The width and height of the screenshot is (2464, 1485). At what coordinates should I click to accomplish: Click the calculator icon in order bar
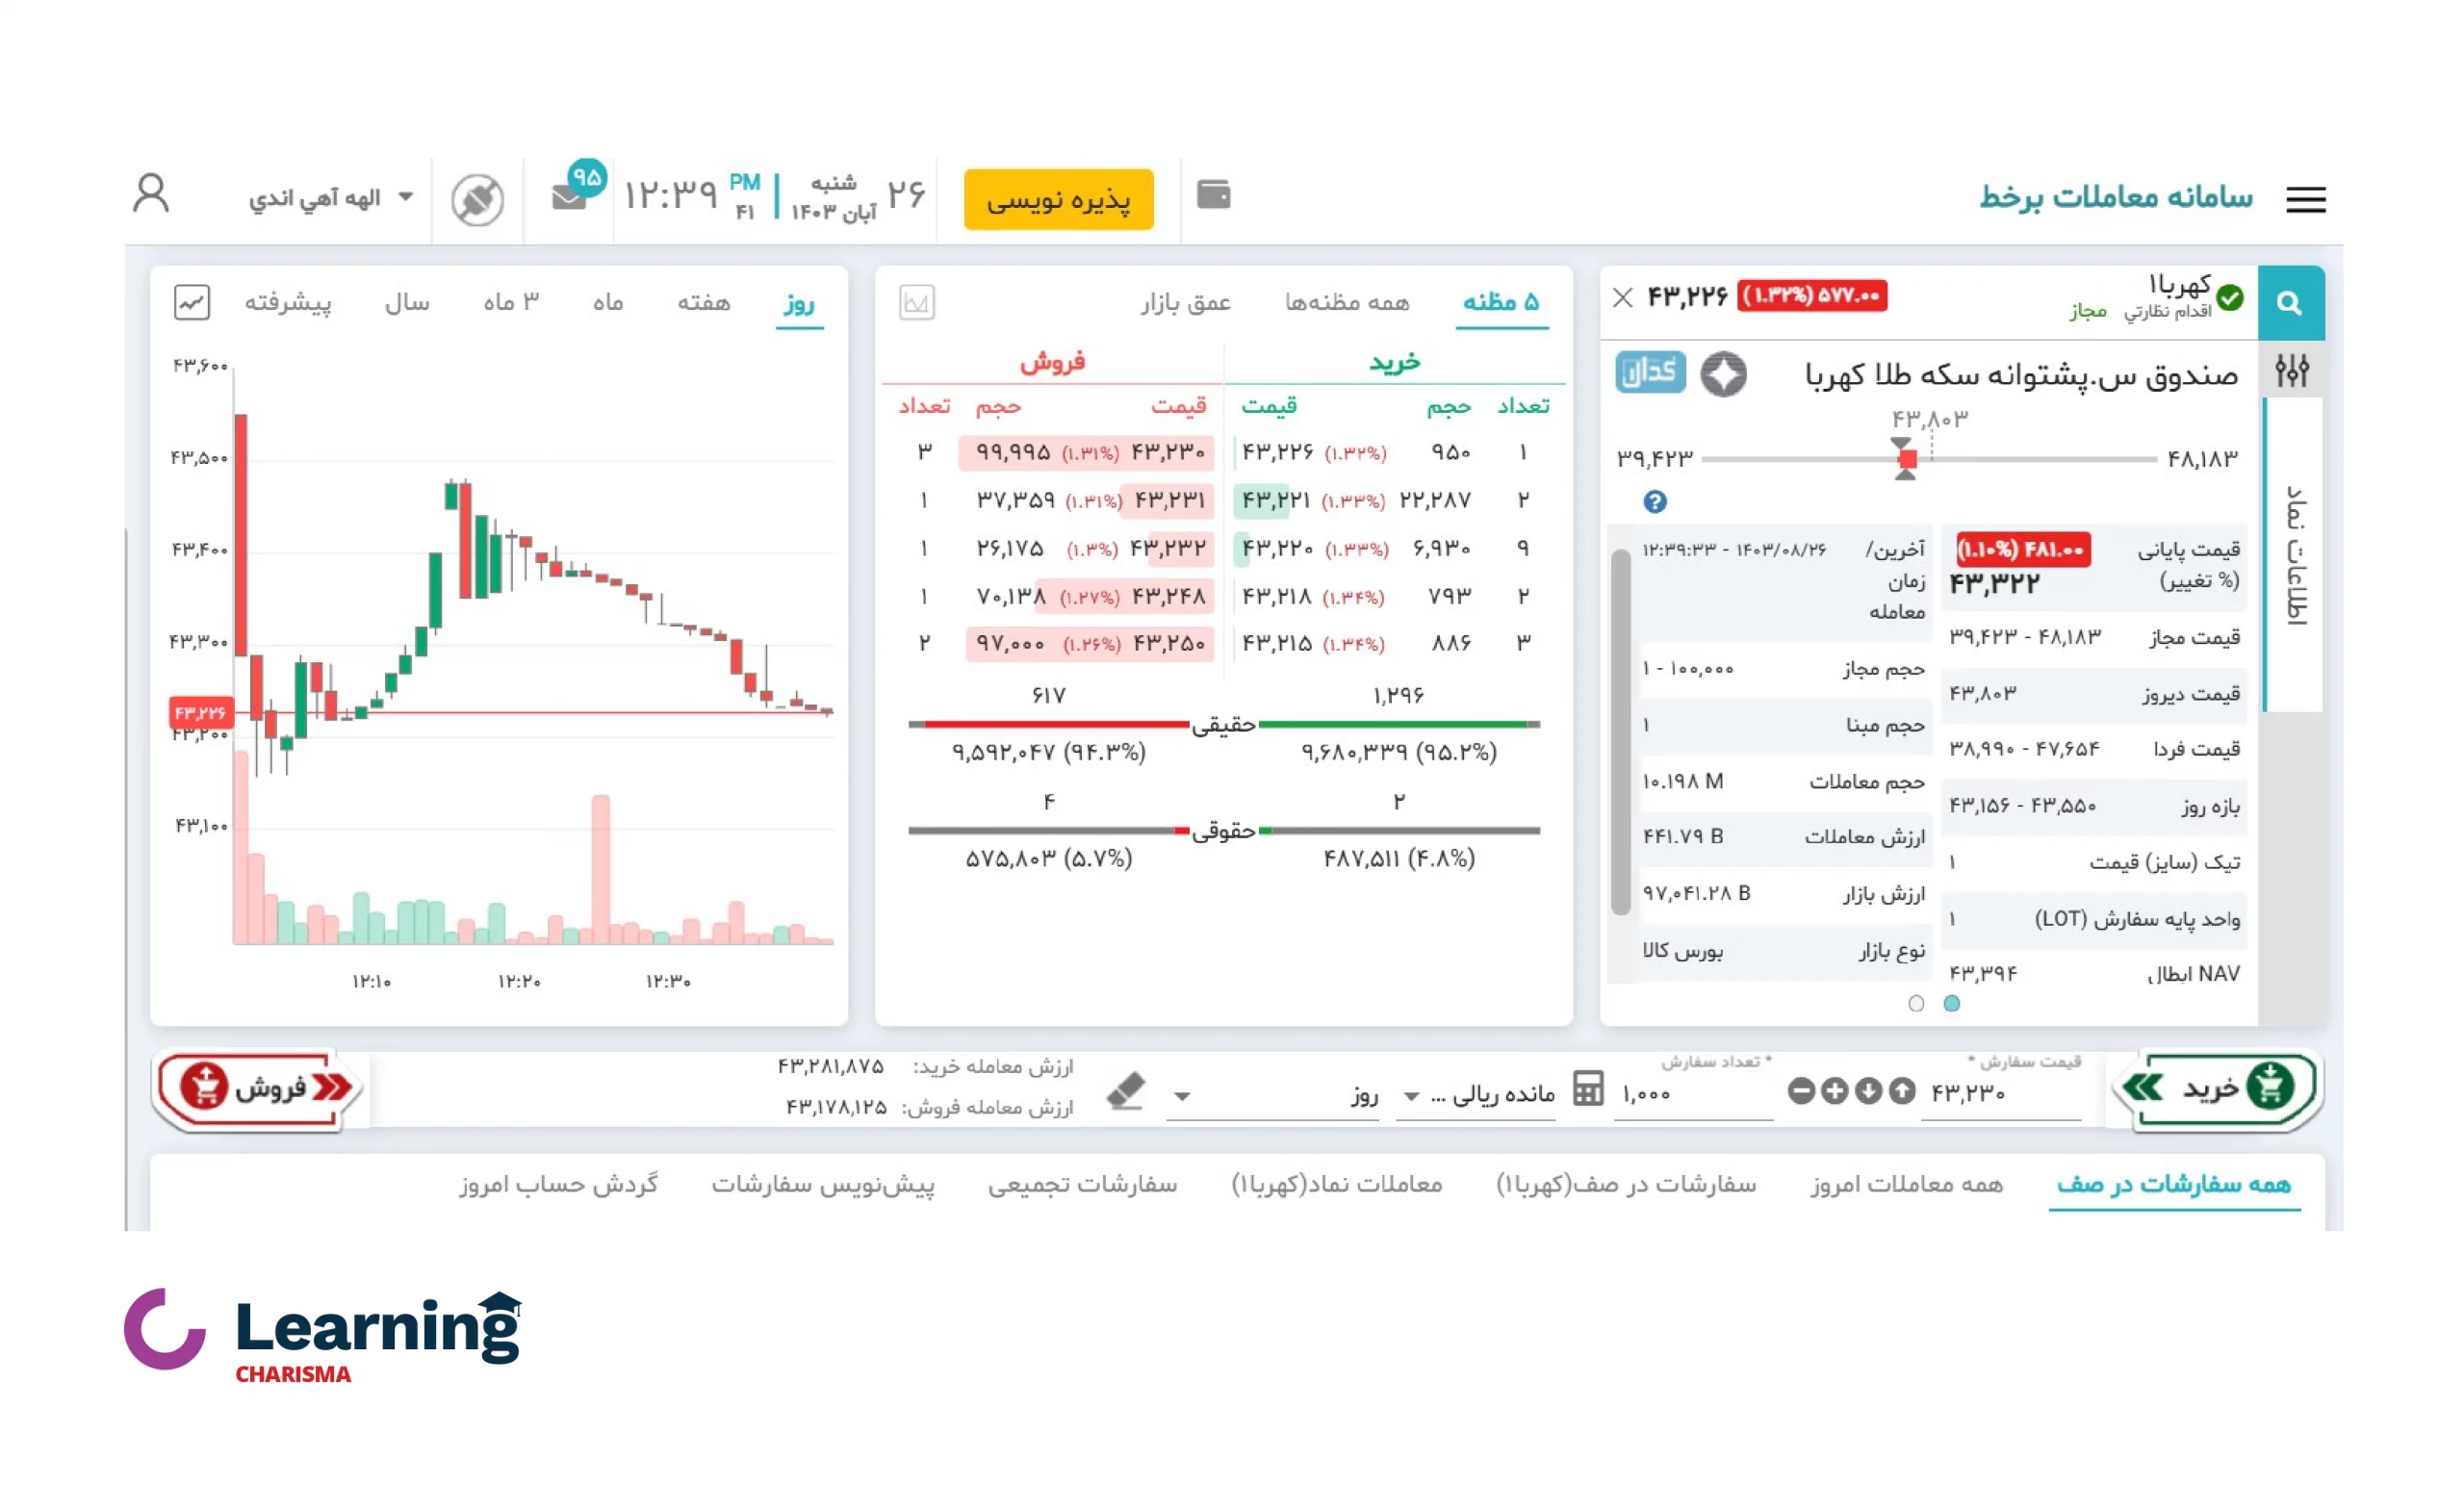click(x=1584, y=1092)
